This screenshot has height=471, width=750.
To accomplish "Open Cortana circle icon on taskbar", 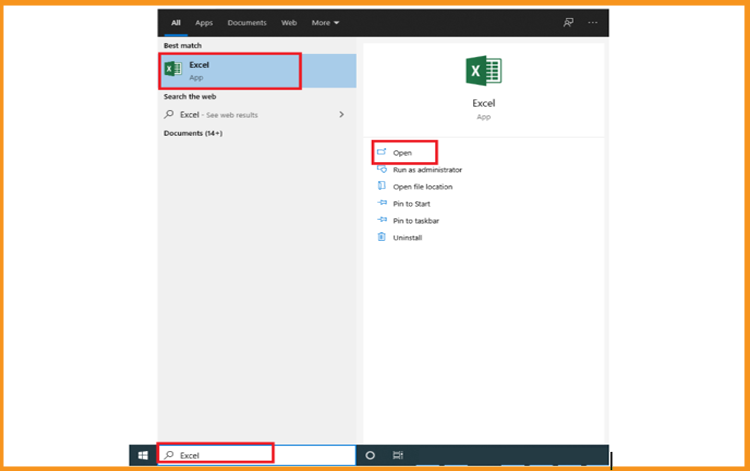I will click(x=370, y=455).
